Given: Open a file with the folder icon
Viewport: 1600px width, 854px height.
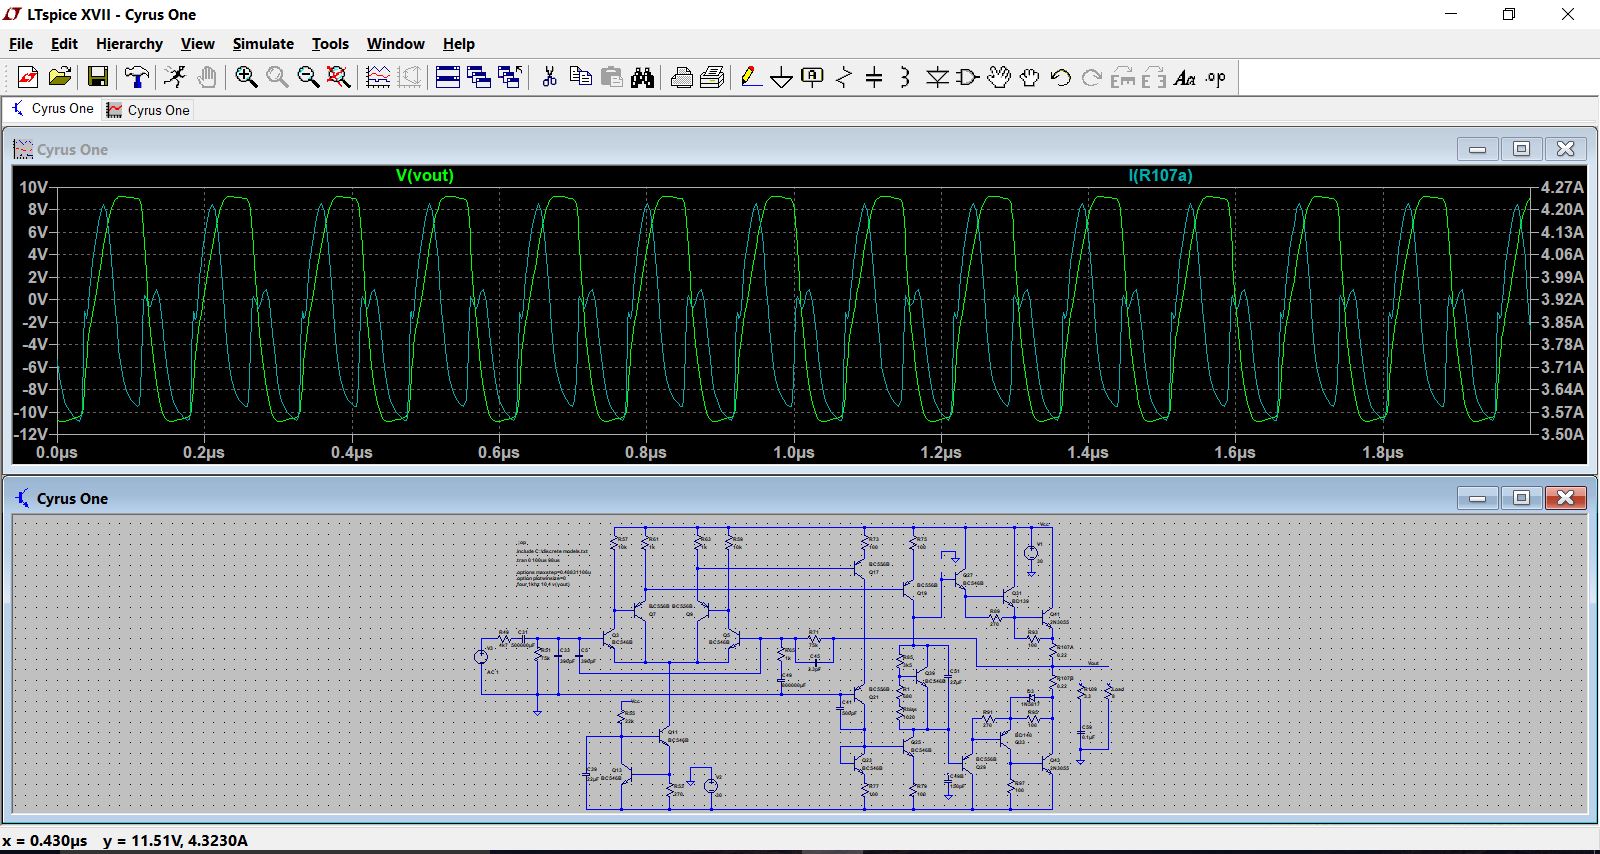Looking at the screenshot, I should point(60,77).
